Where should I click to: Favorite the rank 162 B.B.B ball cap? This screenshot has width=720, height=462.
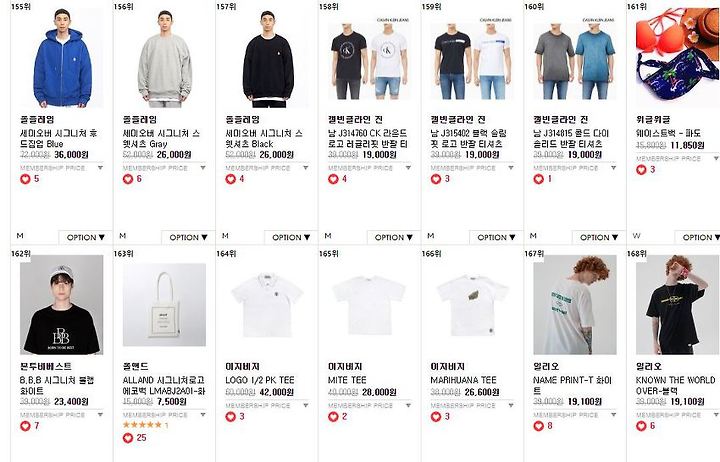[25, 426]
